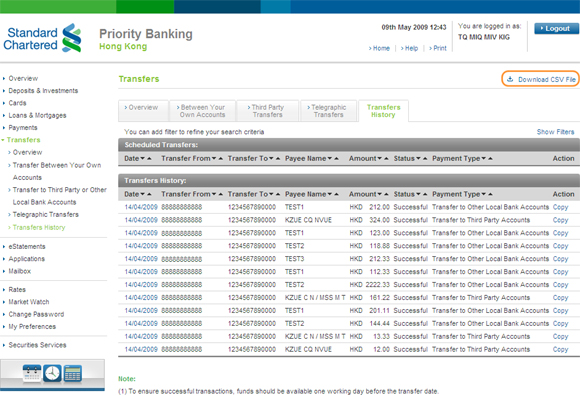The width and height of the screenshot is (580, 396).
Task: Sort Transfers History by Transfer To descending arrow
Action: 271,194
